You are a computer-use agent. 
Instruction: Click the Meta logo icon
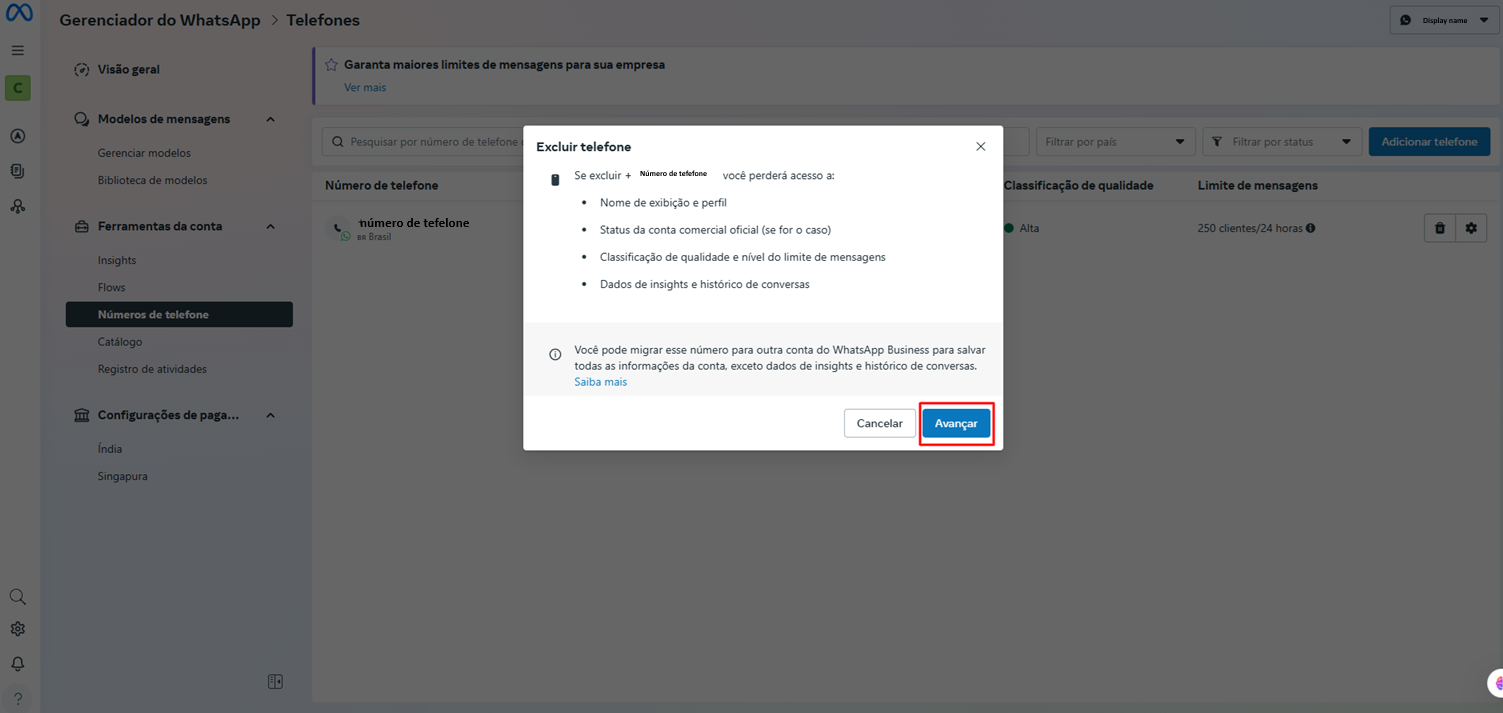19,13
